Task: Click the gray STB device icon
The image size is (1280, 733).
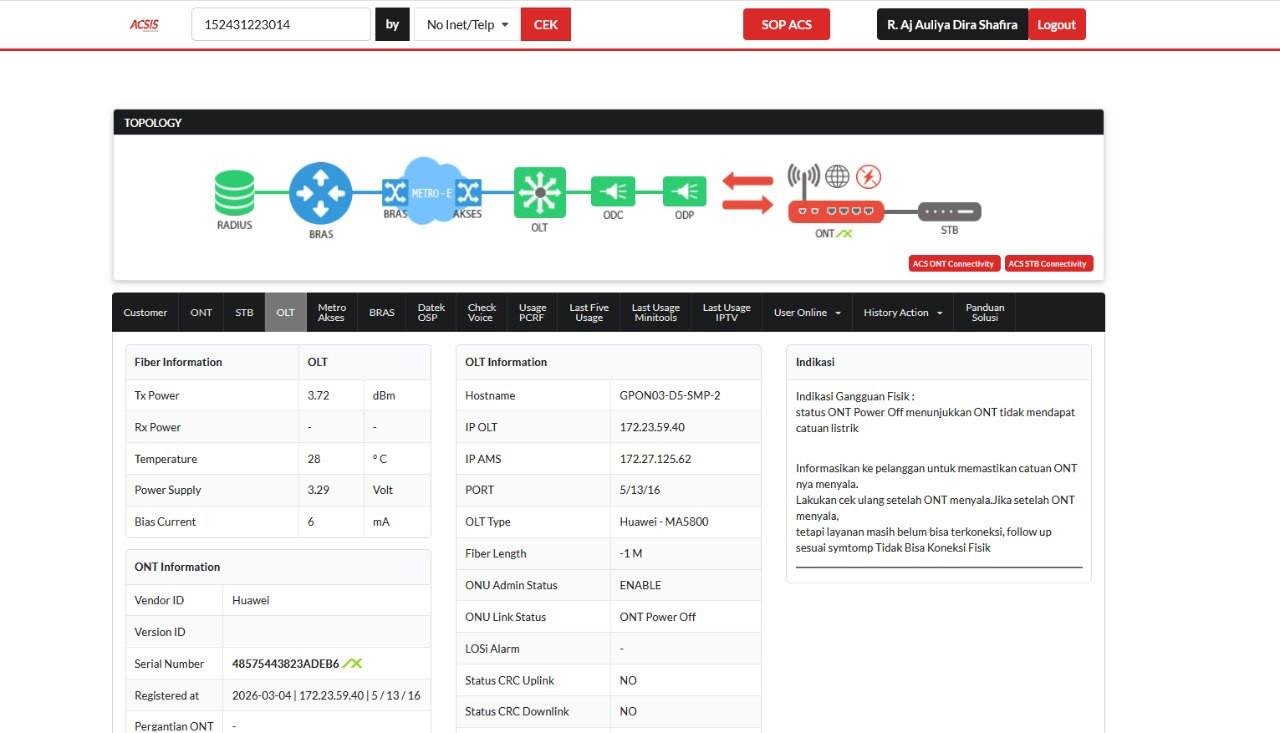Action: [x=949, y=212]
